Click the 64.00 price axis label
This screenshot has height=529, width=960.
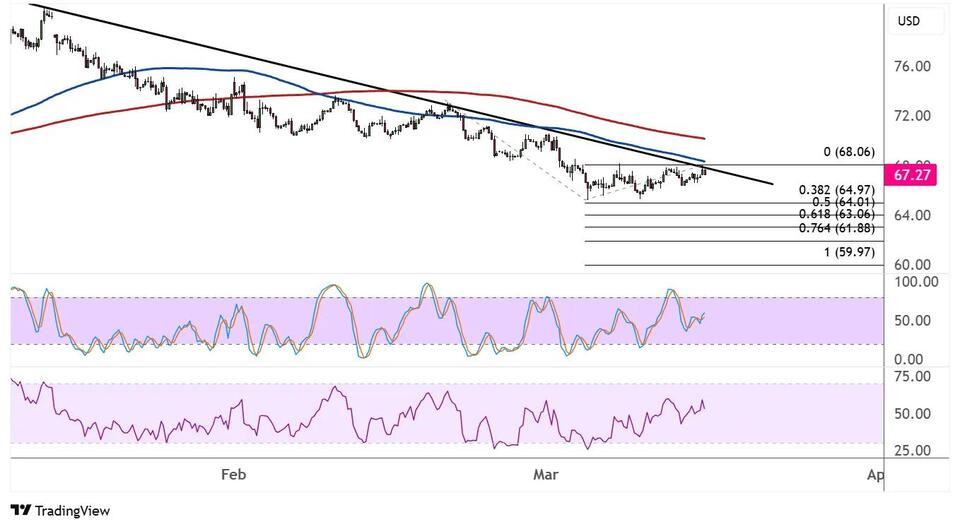(x=912, y=216)
